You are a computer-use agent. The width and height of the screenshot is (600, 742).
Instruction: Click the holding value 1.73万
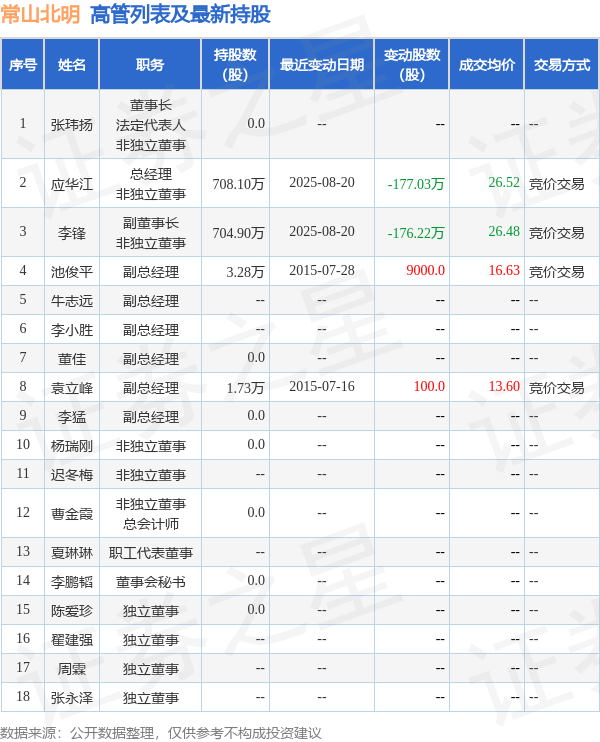coord(245,388)
